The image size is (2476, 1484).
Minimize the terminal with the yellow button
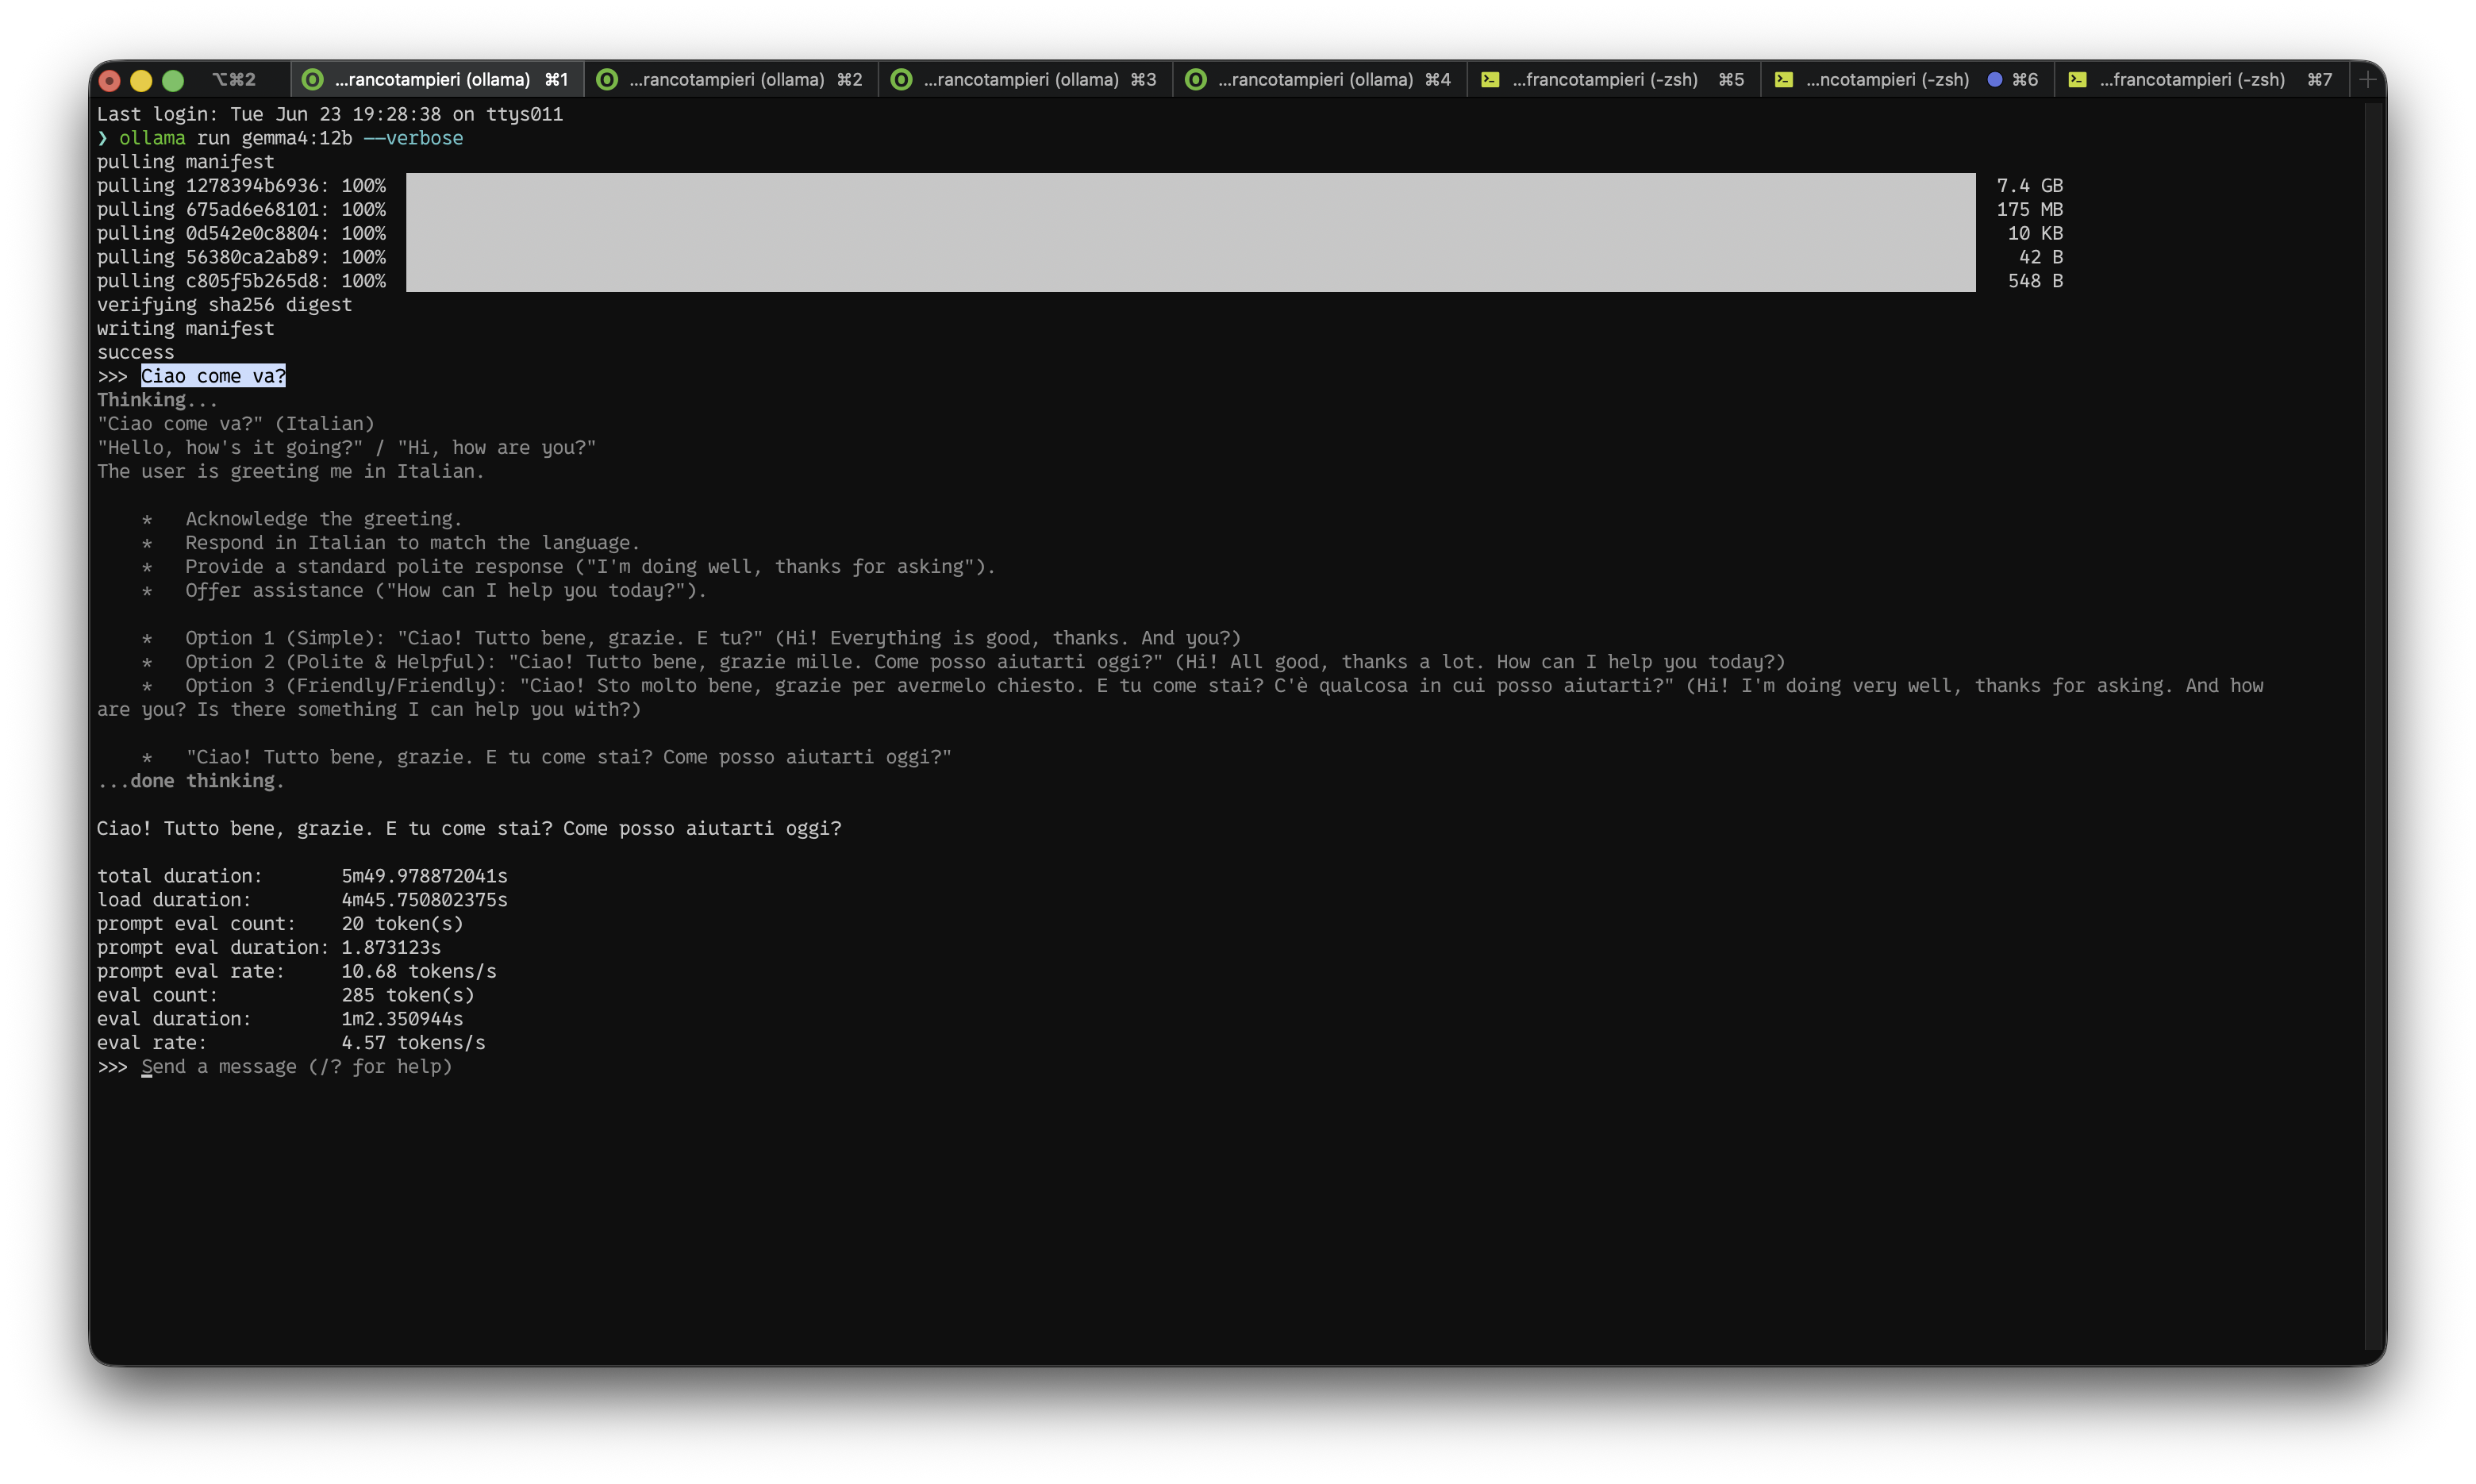(x=141, y=80)
